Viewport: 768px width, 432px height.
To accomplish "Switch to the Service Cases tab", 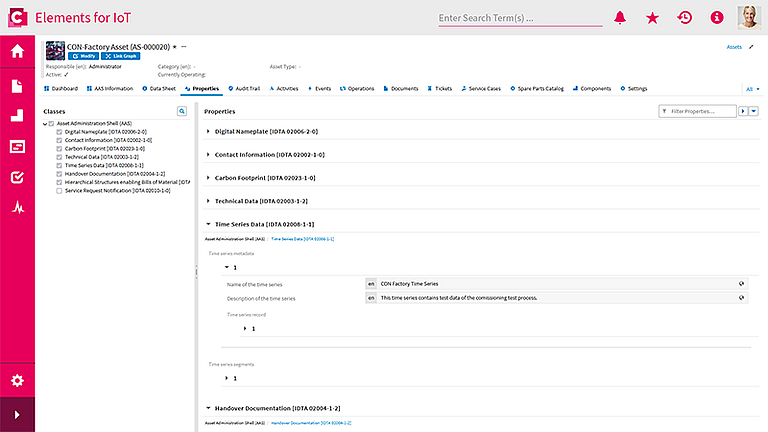I will pos(481,89).
